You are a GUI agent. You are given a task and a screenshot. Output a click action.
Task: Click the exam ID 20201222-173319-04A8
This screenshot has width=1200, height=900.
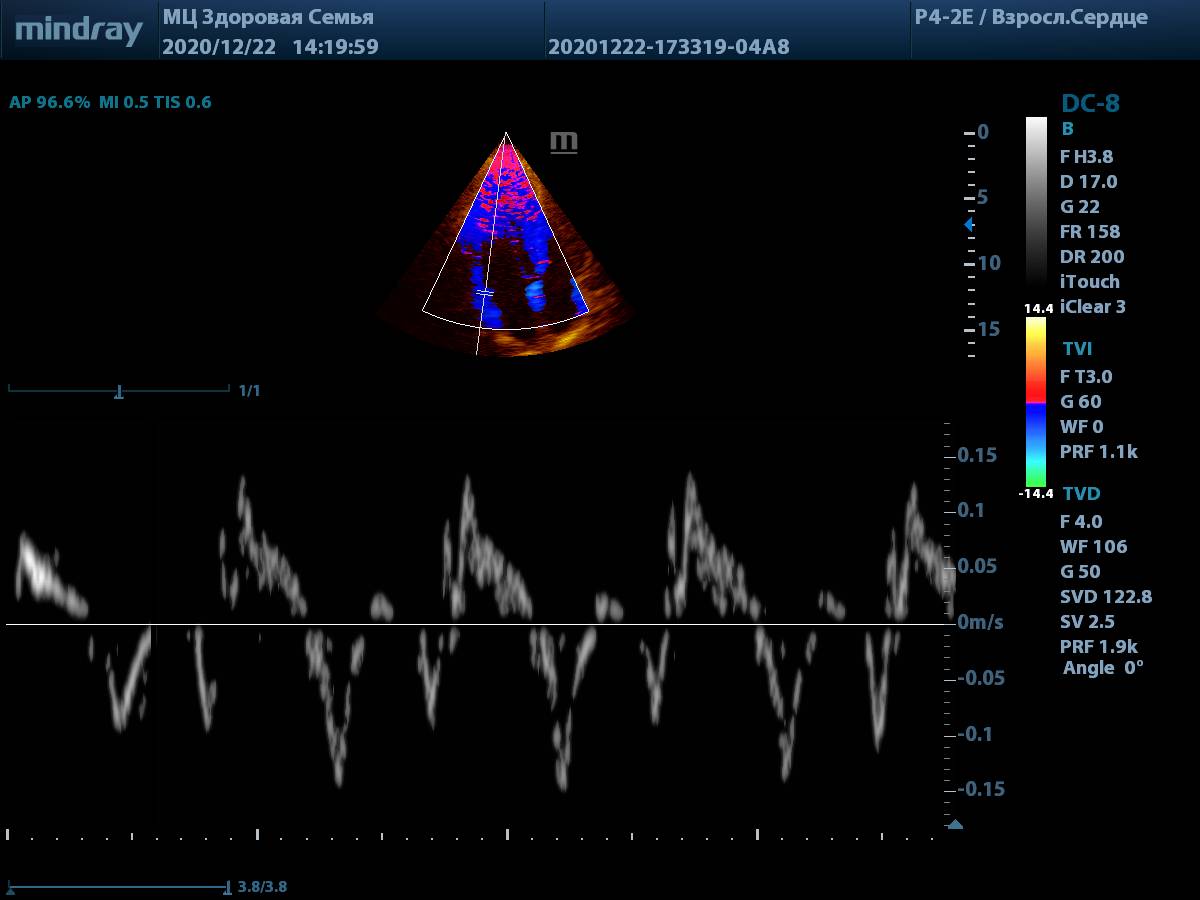coord(668,47)
